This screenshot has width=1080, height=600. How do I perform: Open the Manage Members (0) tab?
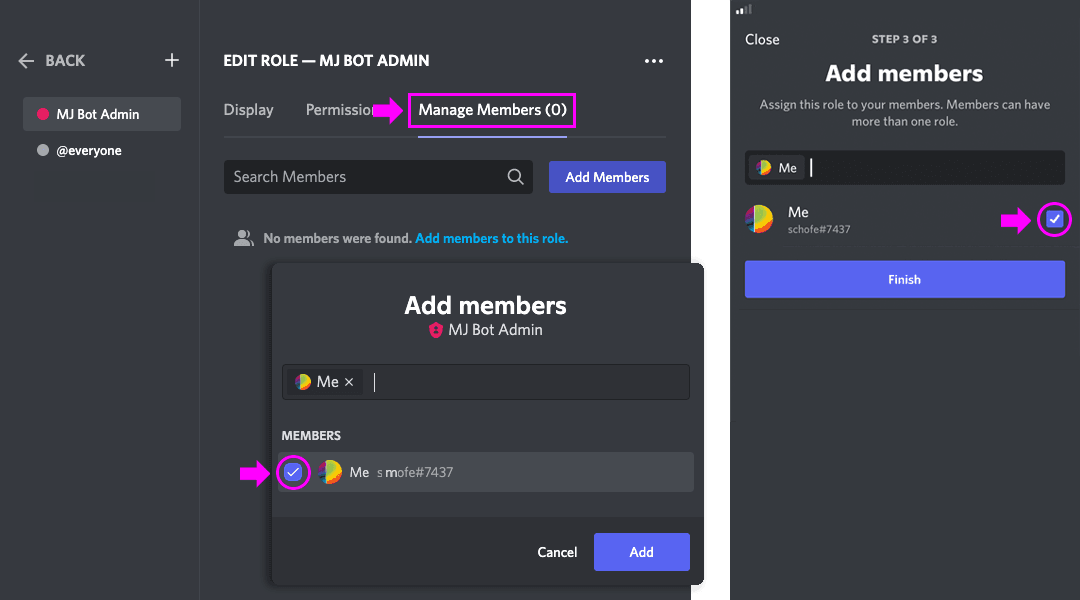[492, 110]
